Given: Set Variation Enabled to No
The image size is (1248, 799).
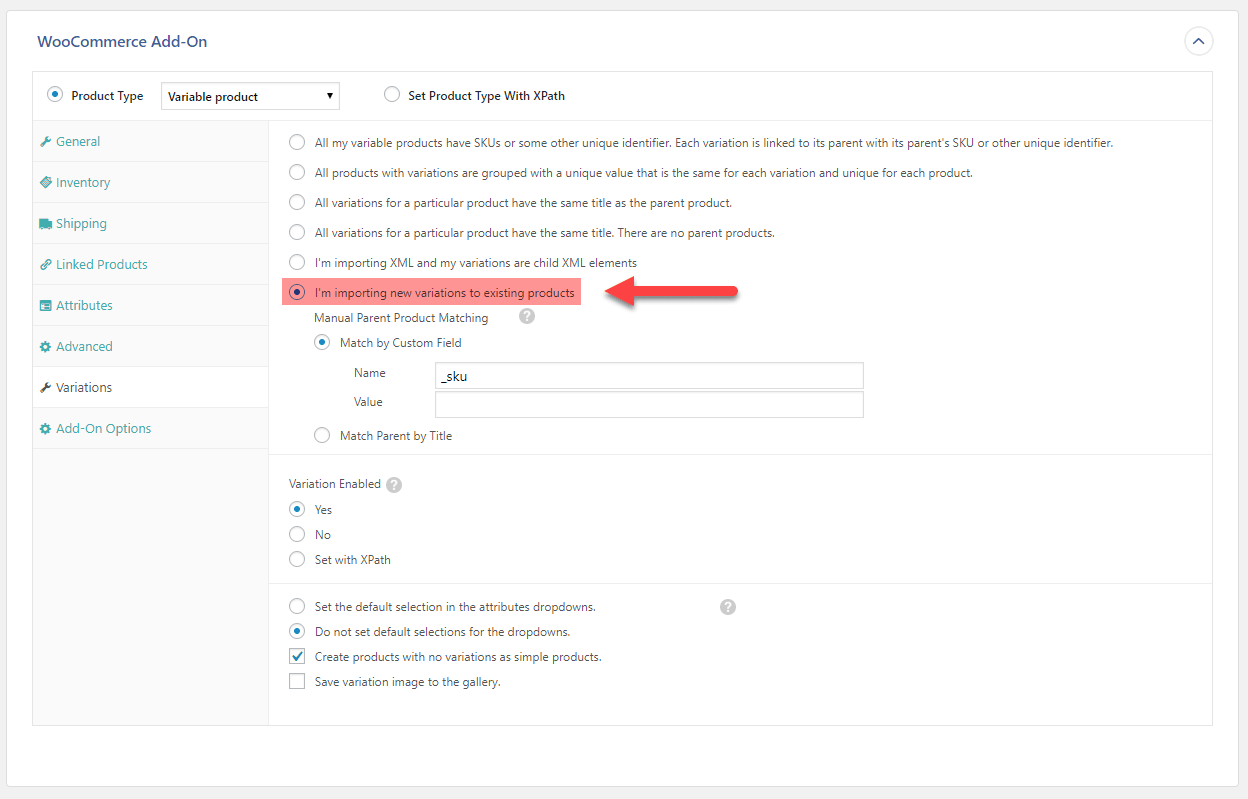Looking at the screenshot, I should point(297,534).
